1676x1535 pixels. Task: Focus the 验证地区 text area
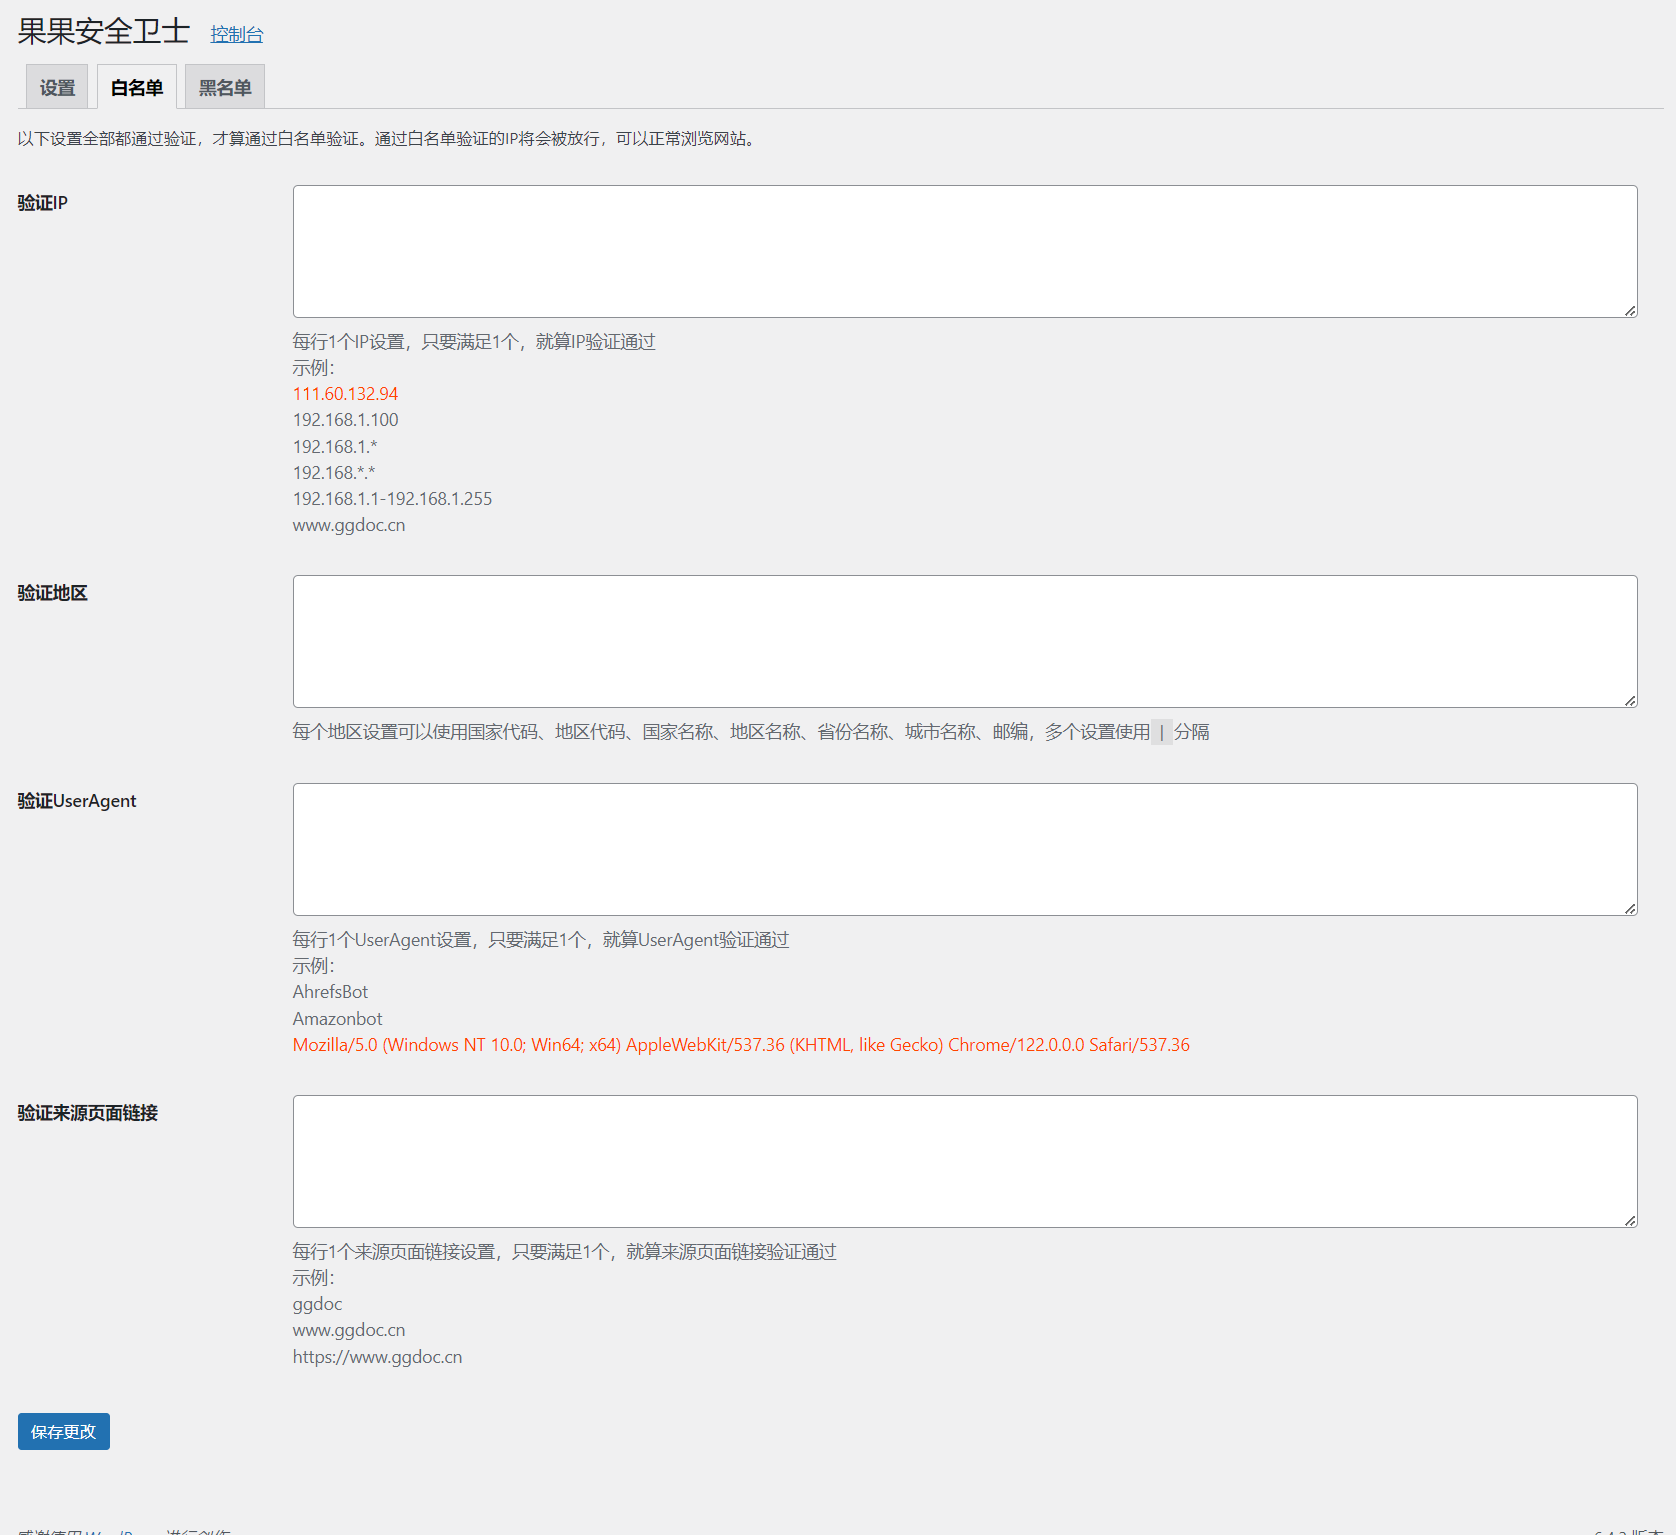click(x=965, y=641)
